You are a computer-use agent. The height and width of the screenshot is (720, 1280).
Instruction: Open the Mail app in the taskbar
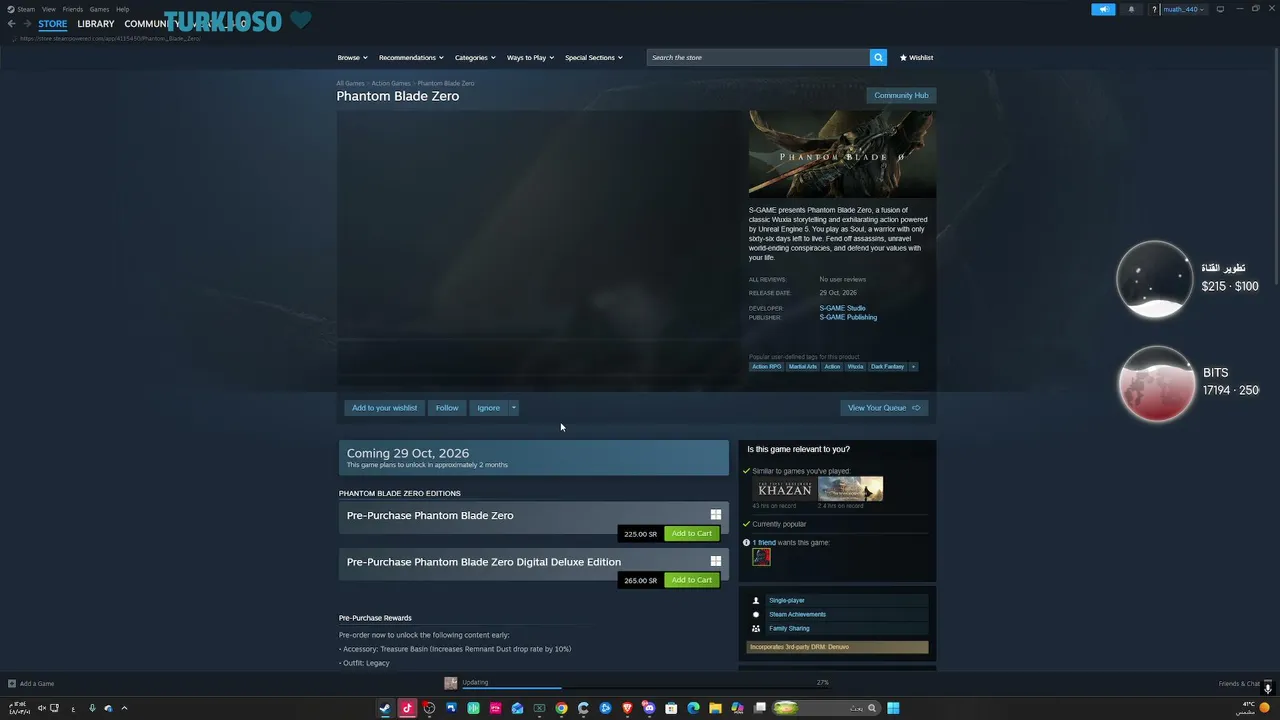coord(517,708)
